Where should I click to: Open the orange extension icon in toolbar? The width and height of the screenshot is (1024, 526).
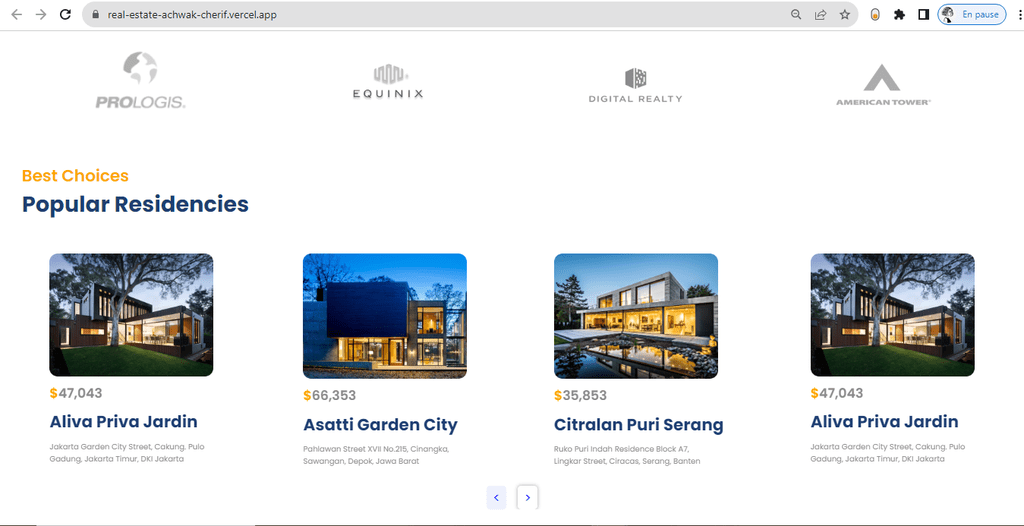pyautogui.click(x=875, y=14)
